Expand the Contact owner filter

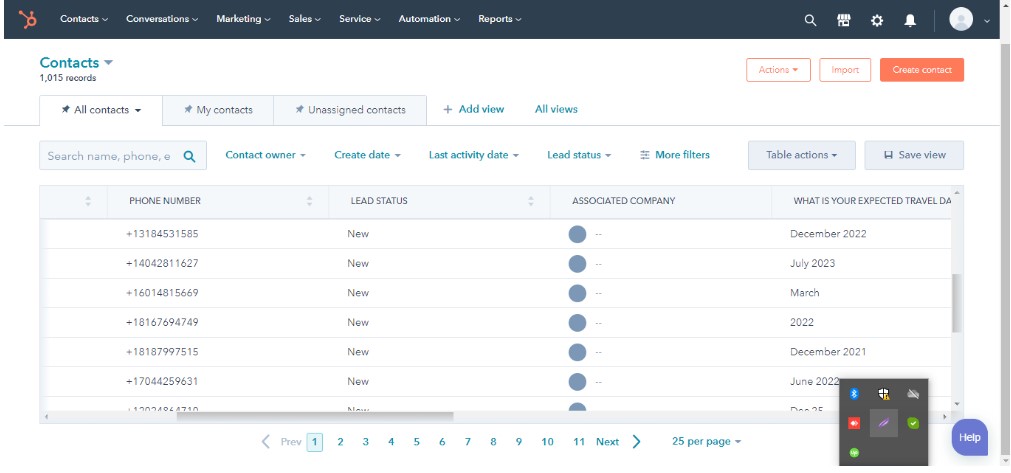[265, 155]
